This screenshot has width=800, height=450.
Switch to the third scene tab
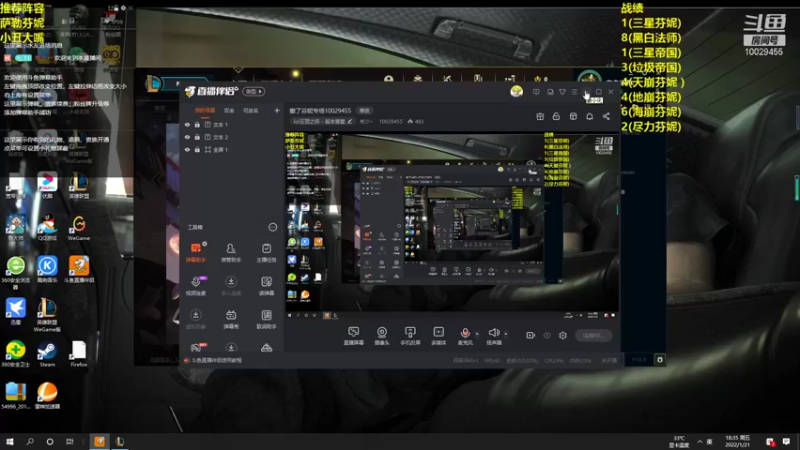pos(250,110)
